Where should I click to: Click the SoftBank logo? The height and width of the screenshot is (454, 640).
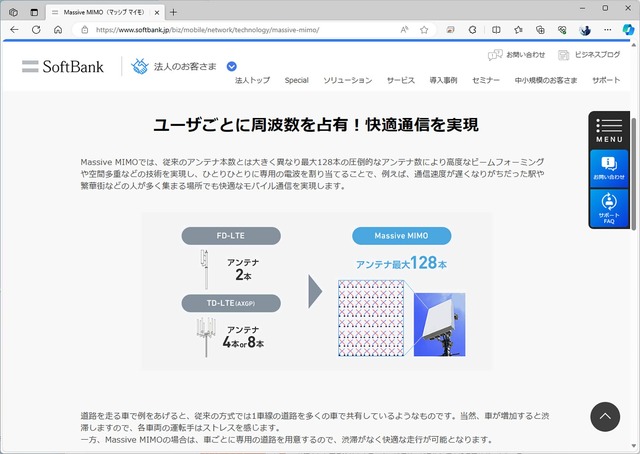[x=63, y=66]
